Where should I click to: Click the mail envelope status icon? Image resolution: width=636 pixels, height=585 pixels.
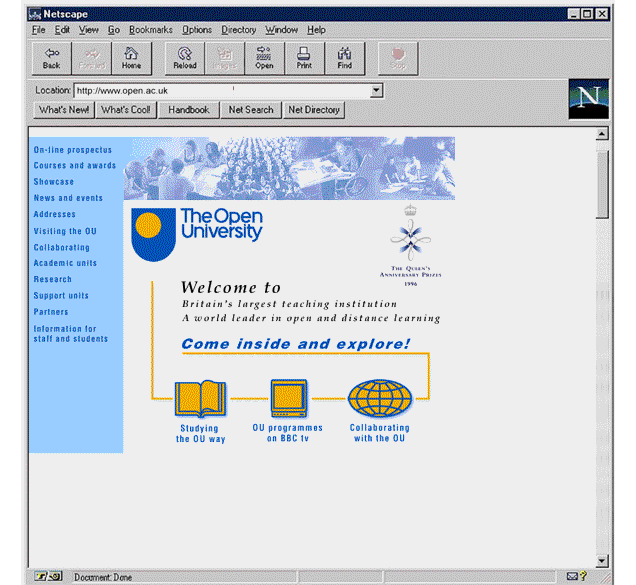click(571, 576)
